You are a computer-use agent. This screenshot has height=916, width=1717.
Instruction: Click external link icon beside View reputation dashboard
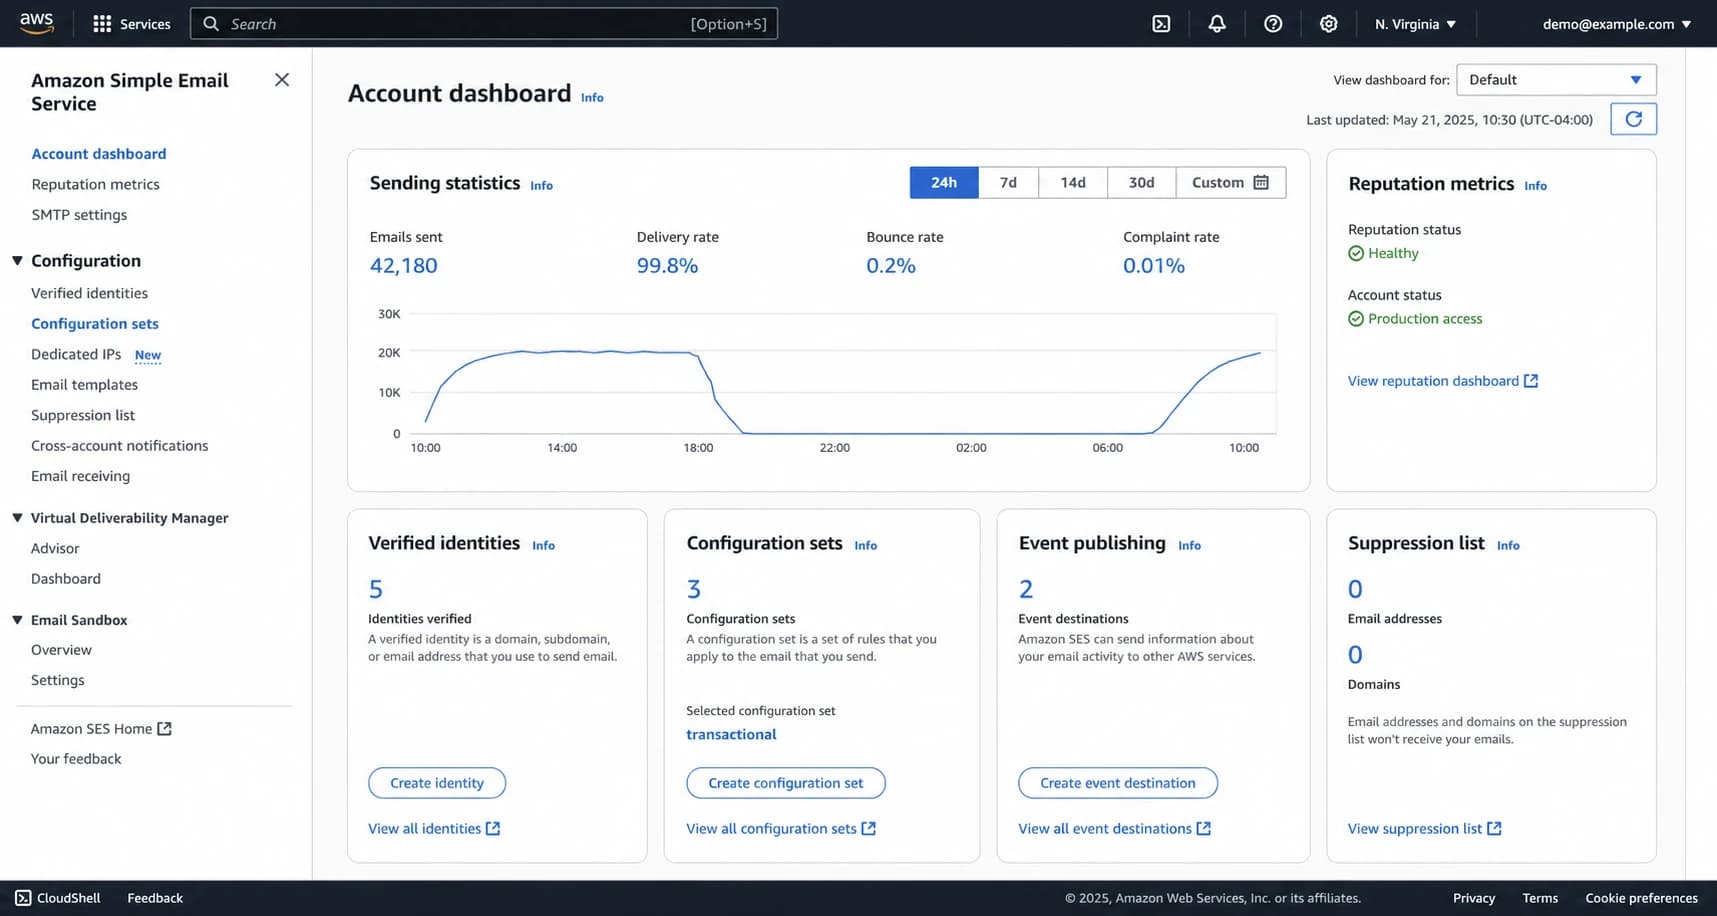1530,381
